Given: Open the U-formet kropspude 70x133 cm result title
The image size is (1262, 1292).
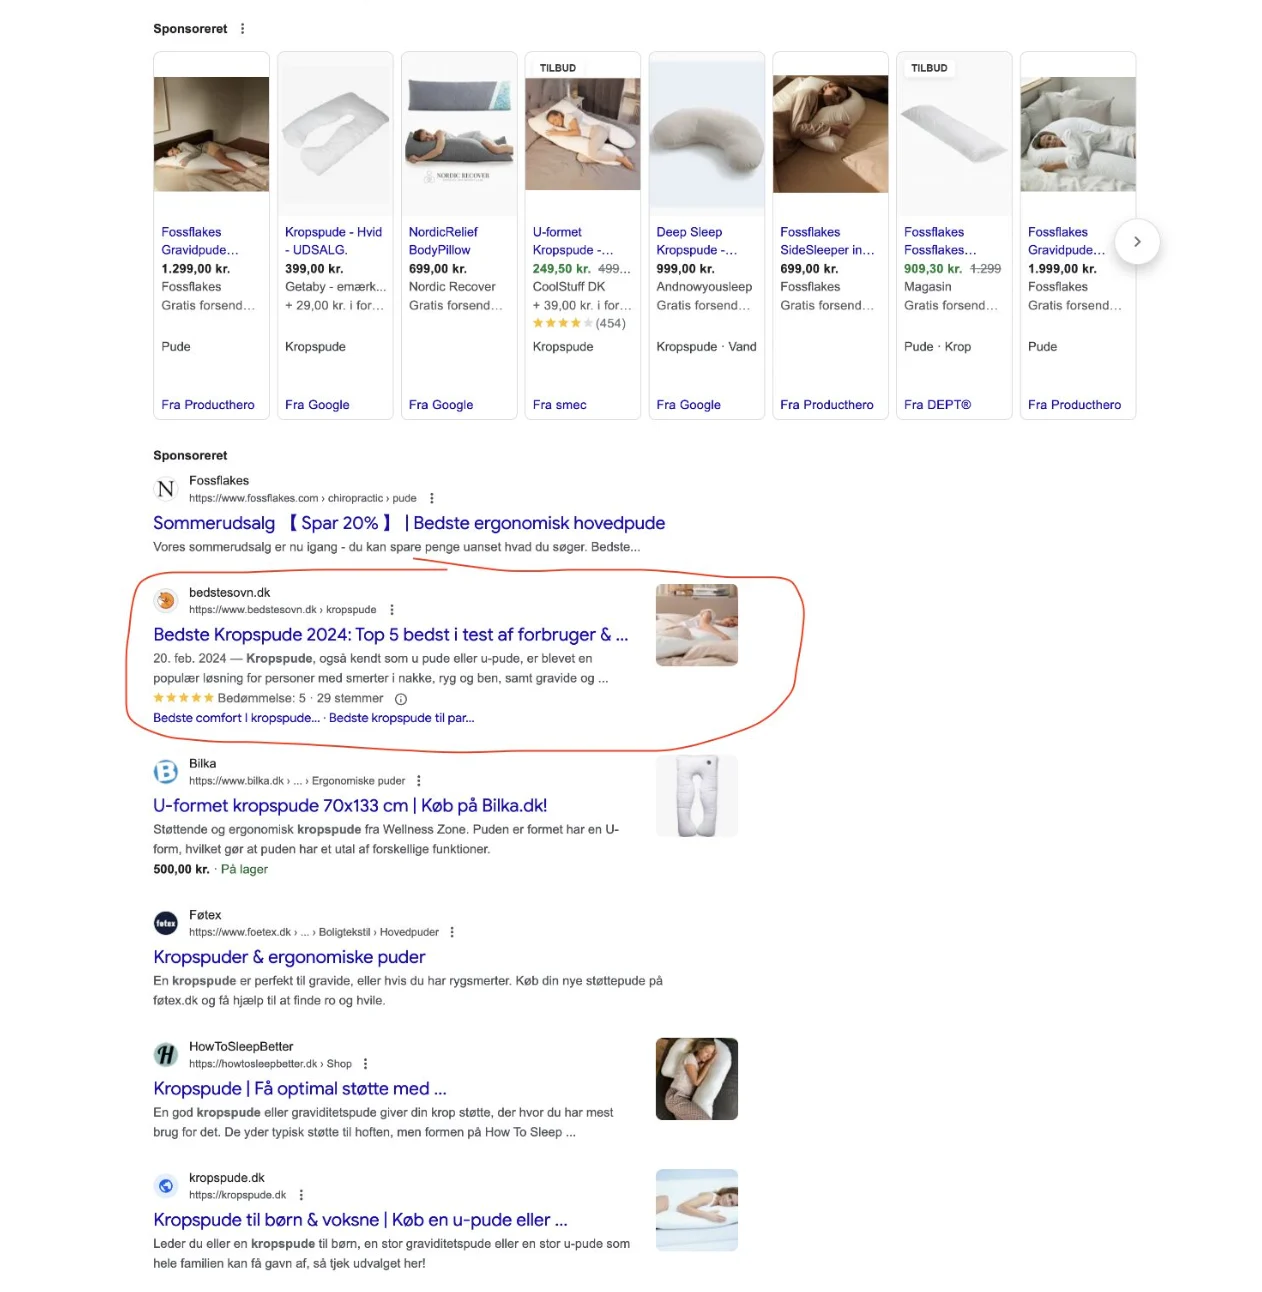Looking at the screenshot, I should pos(350,806).
